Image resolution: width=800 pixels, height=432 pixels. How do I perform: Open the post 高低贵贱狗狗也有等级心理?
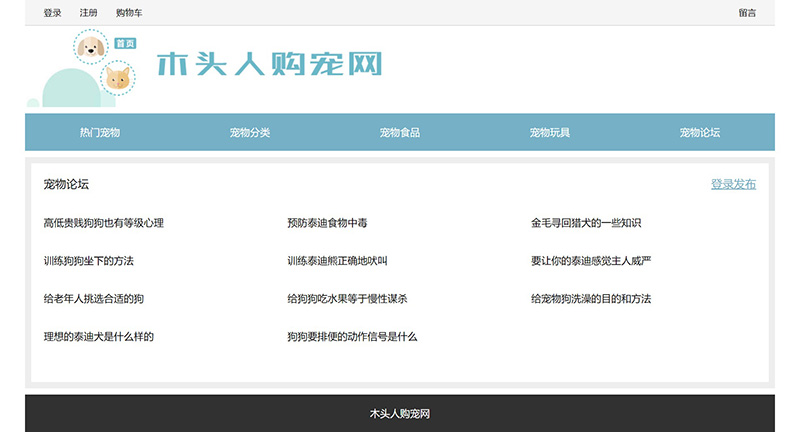click(x=104, y=223)
